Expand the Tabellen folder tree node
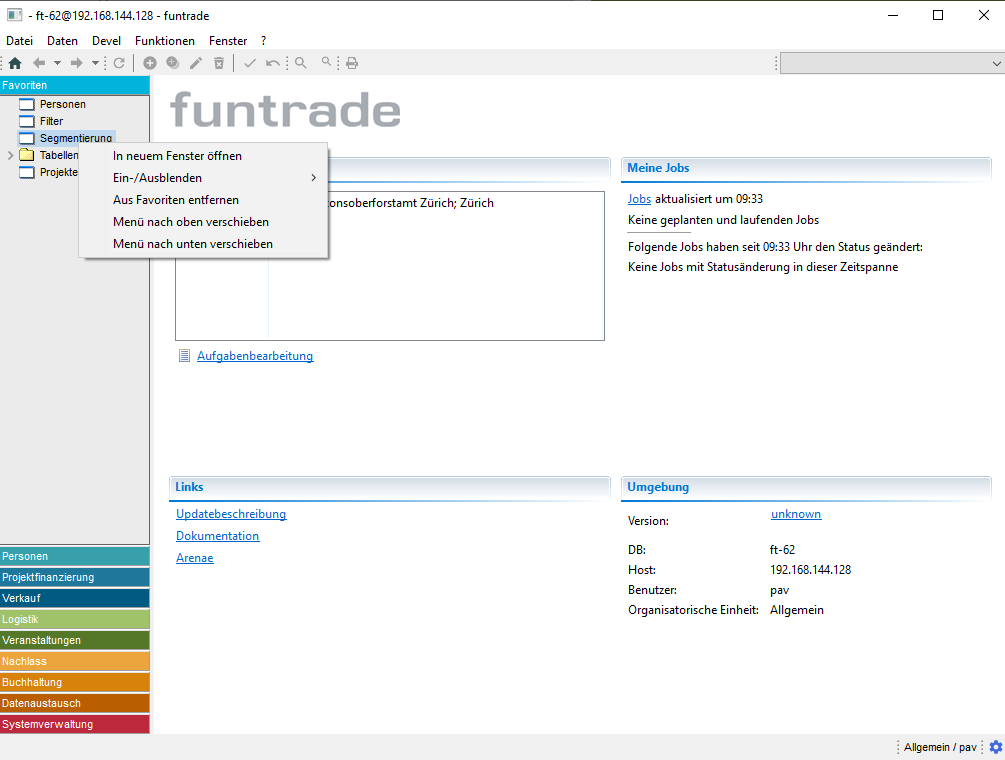 pyautogui.click(x=10, y=155)
